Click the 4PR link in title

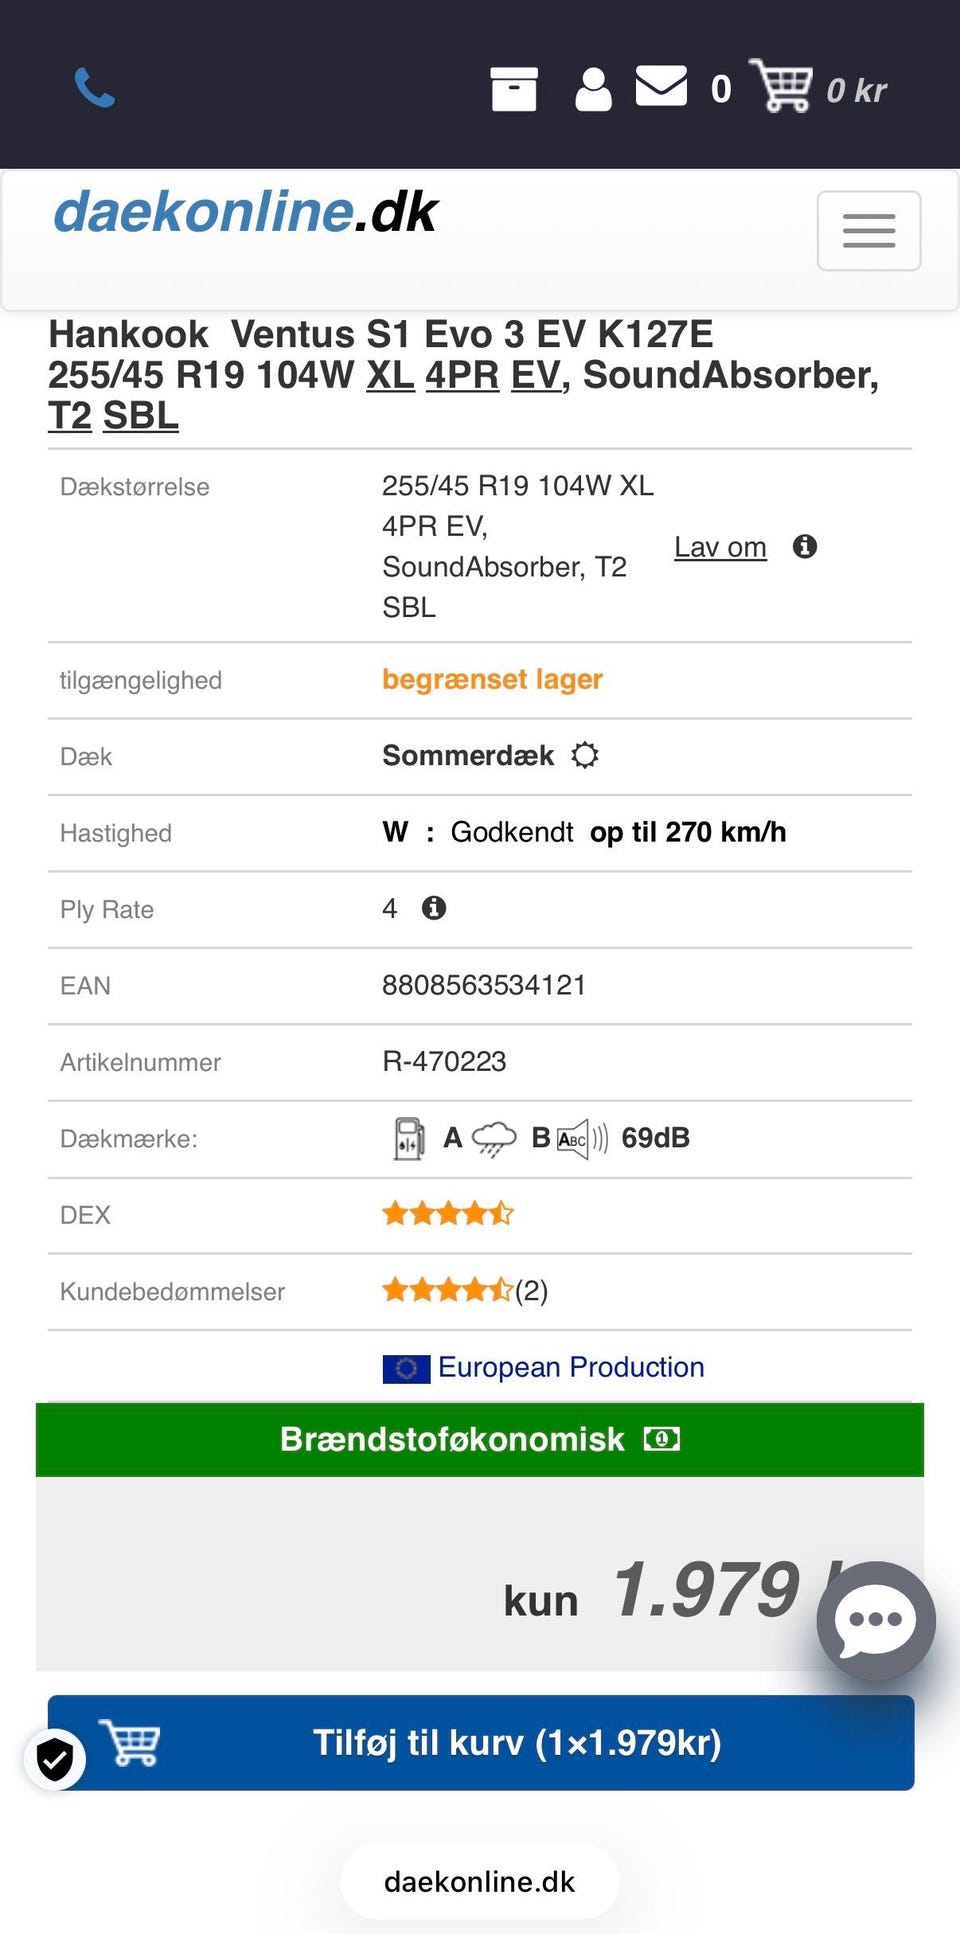coord(462,375)
